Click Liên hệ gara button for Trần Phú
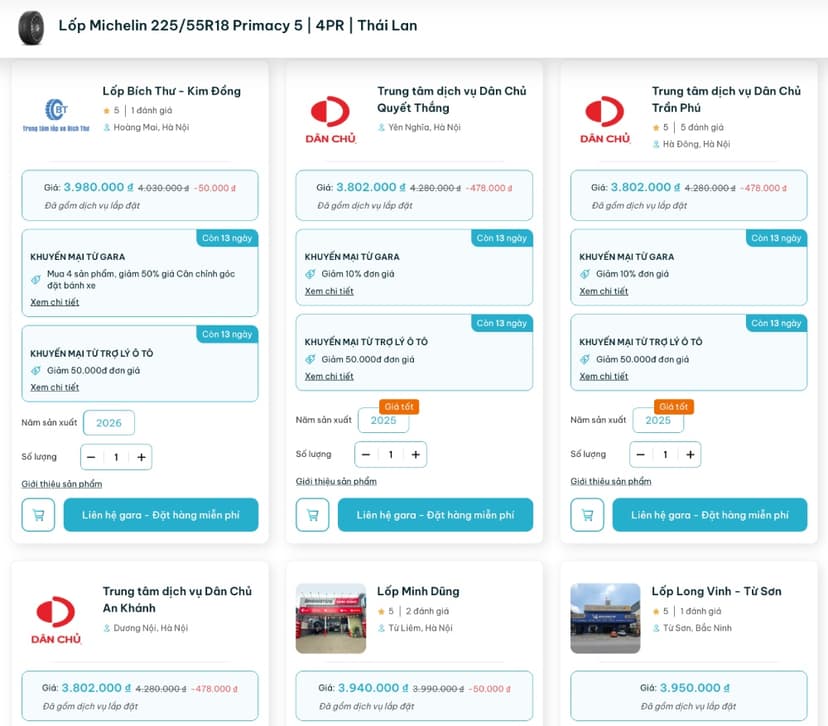This screenshot has width=828, height=726. [x=710, y=515]
